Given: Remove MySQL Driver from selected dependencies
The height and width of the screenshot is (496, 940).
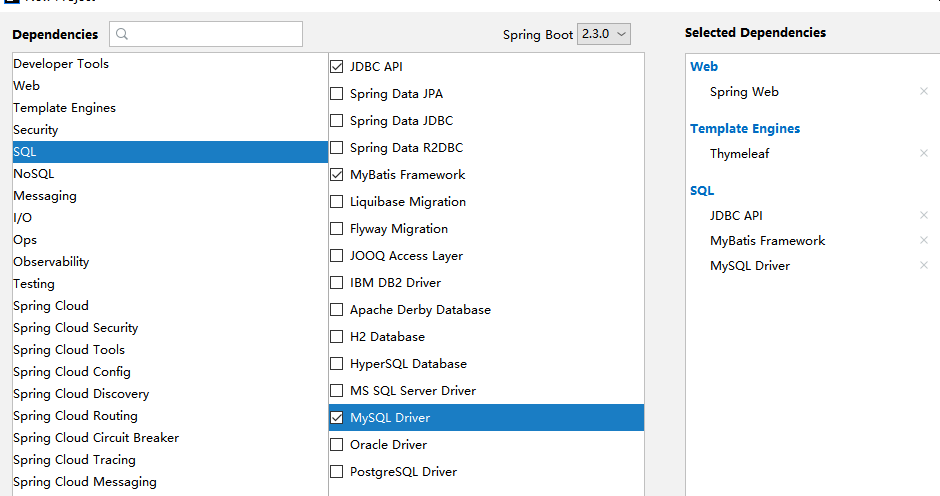Looking at the screenshot, I should pos(923,266).
